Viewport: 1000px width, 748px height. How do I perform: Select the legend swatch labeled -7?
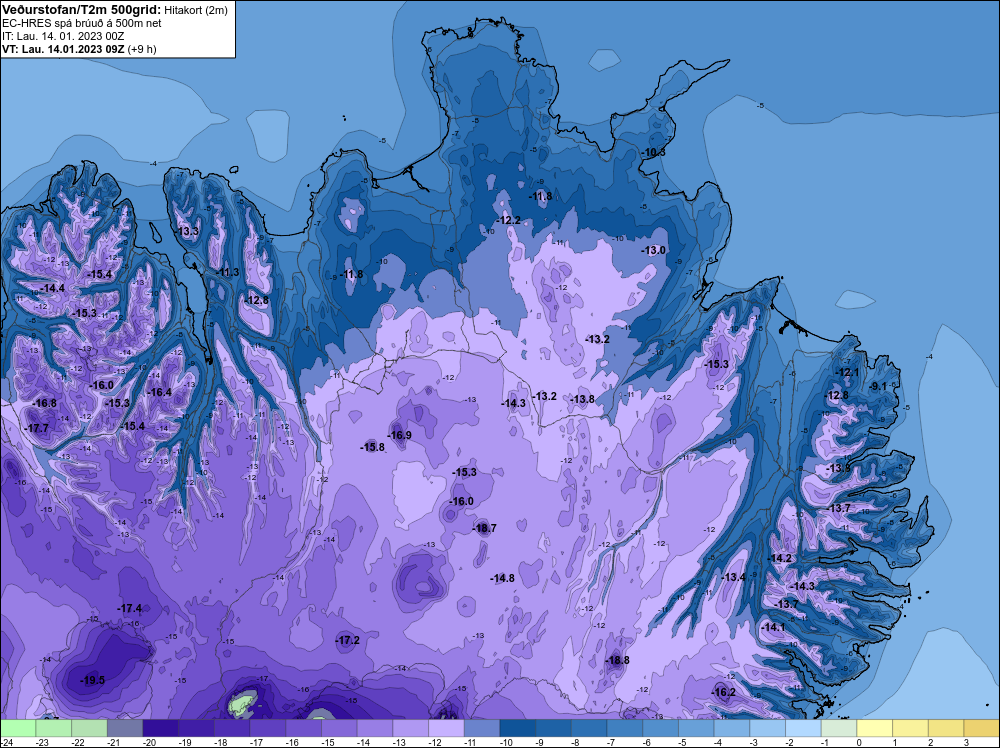[x=625, y=728]
